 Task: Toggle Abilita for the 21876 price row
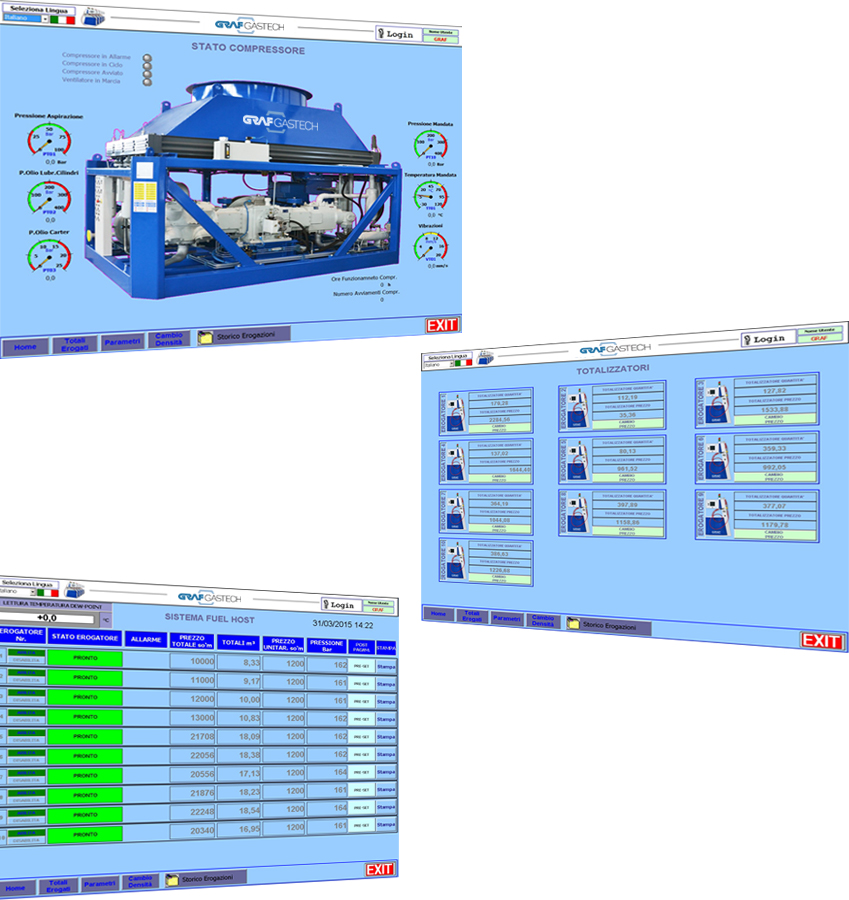click(26, 793)
